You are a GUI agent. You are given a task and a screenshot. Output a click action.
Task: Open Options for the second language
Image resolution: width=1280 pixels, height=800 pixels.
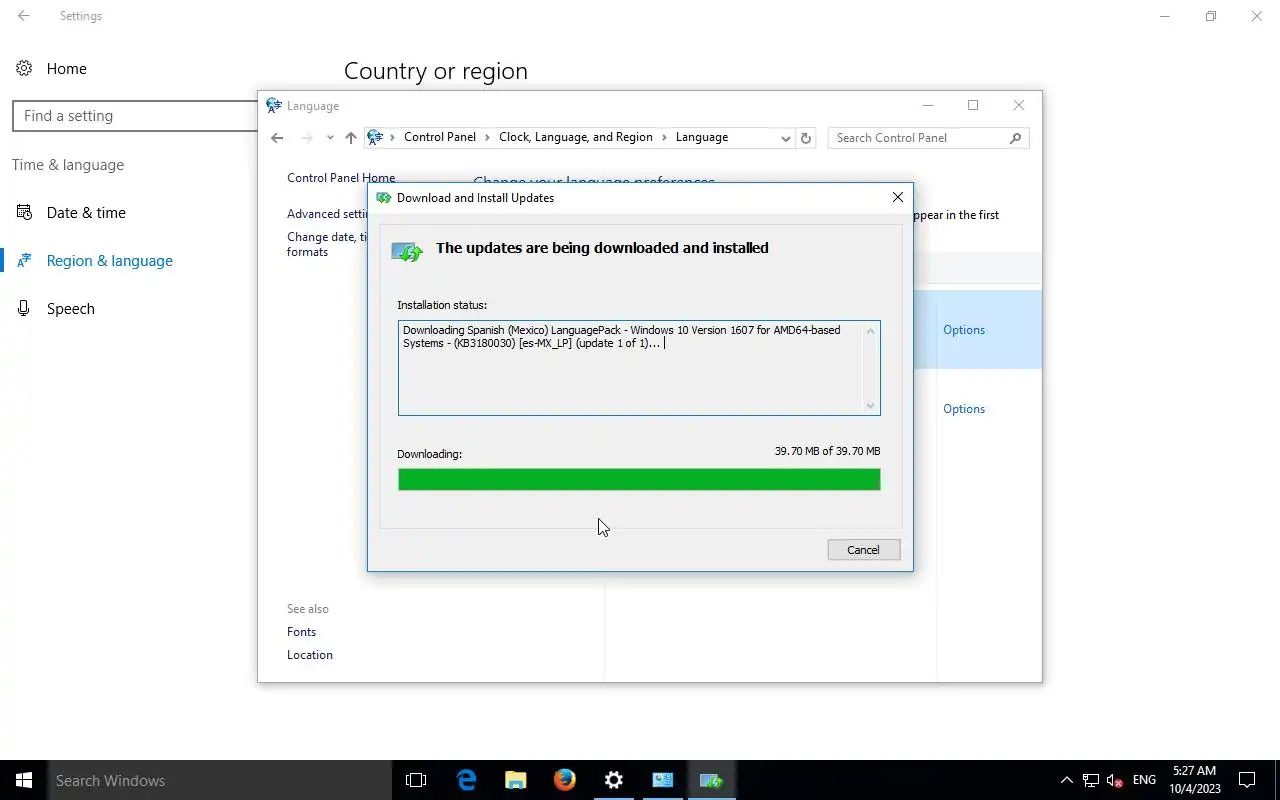(964, 409)
